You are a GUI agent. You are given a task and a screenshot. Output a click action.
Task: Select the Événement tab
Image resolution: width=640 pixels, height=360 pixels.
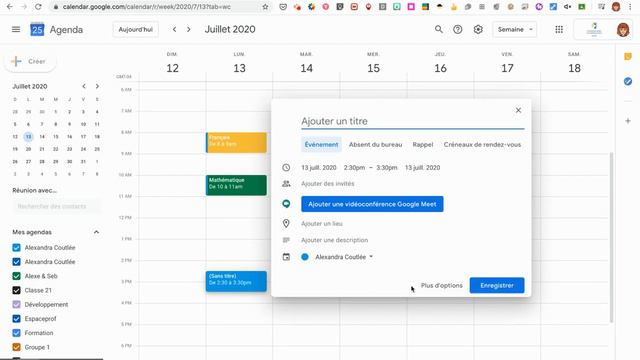coord(321,144)
